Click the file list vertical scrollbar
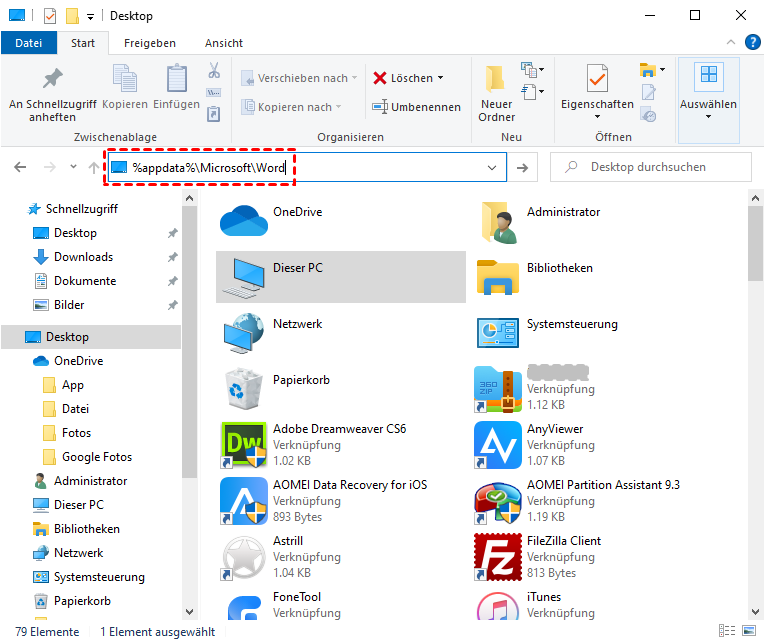 tap(755, 244)
